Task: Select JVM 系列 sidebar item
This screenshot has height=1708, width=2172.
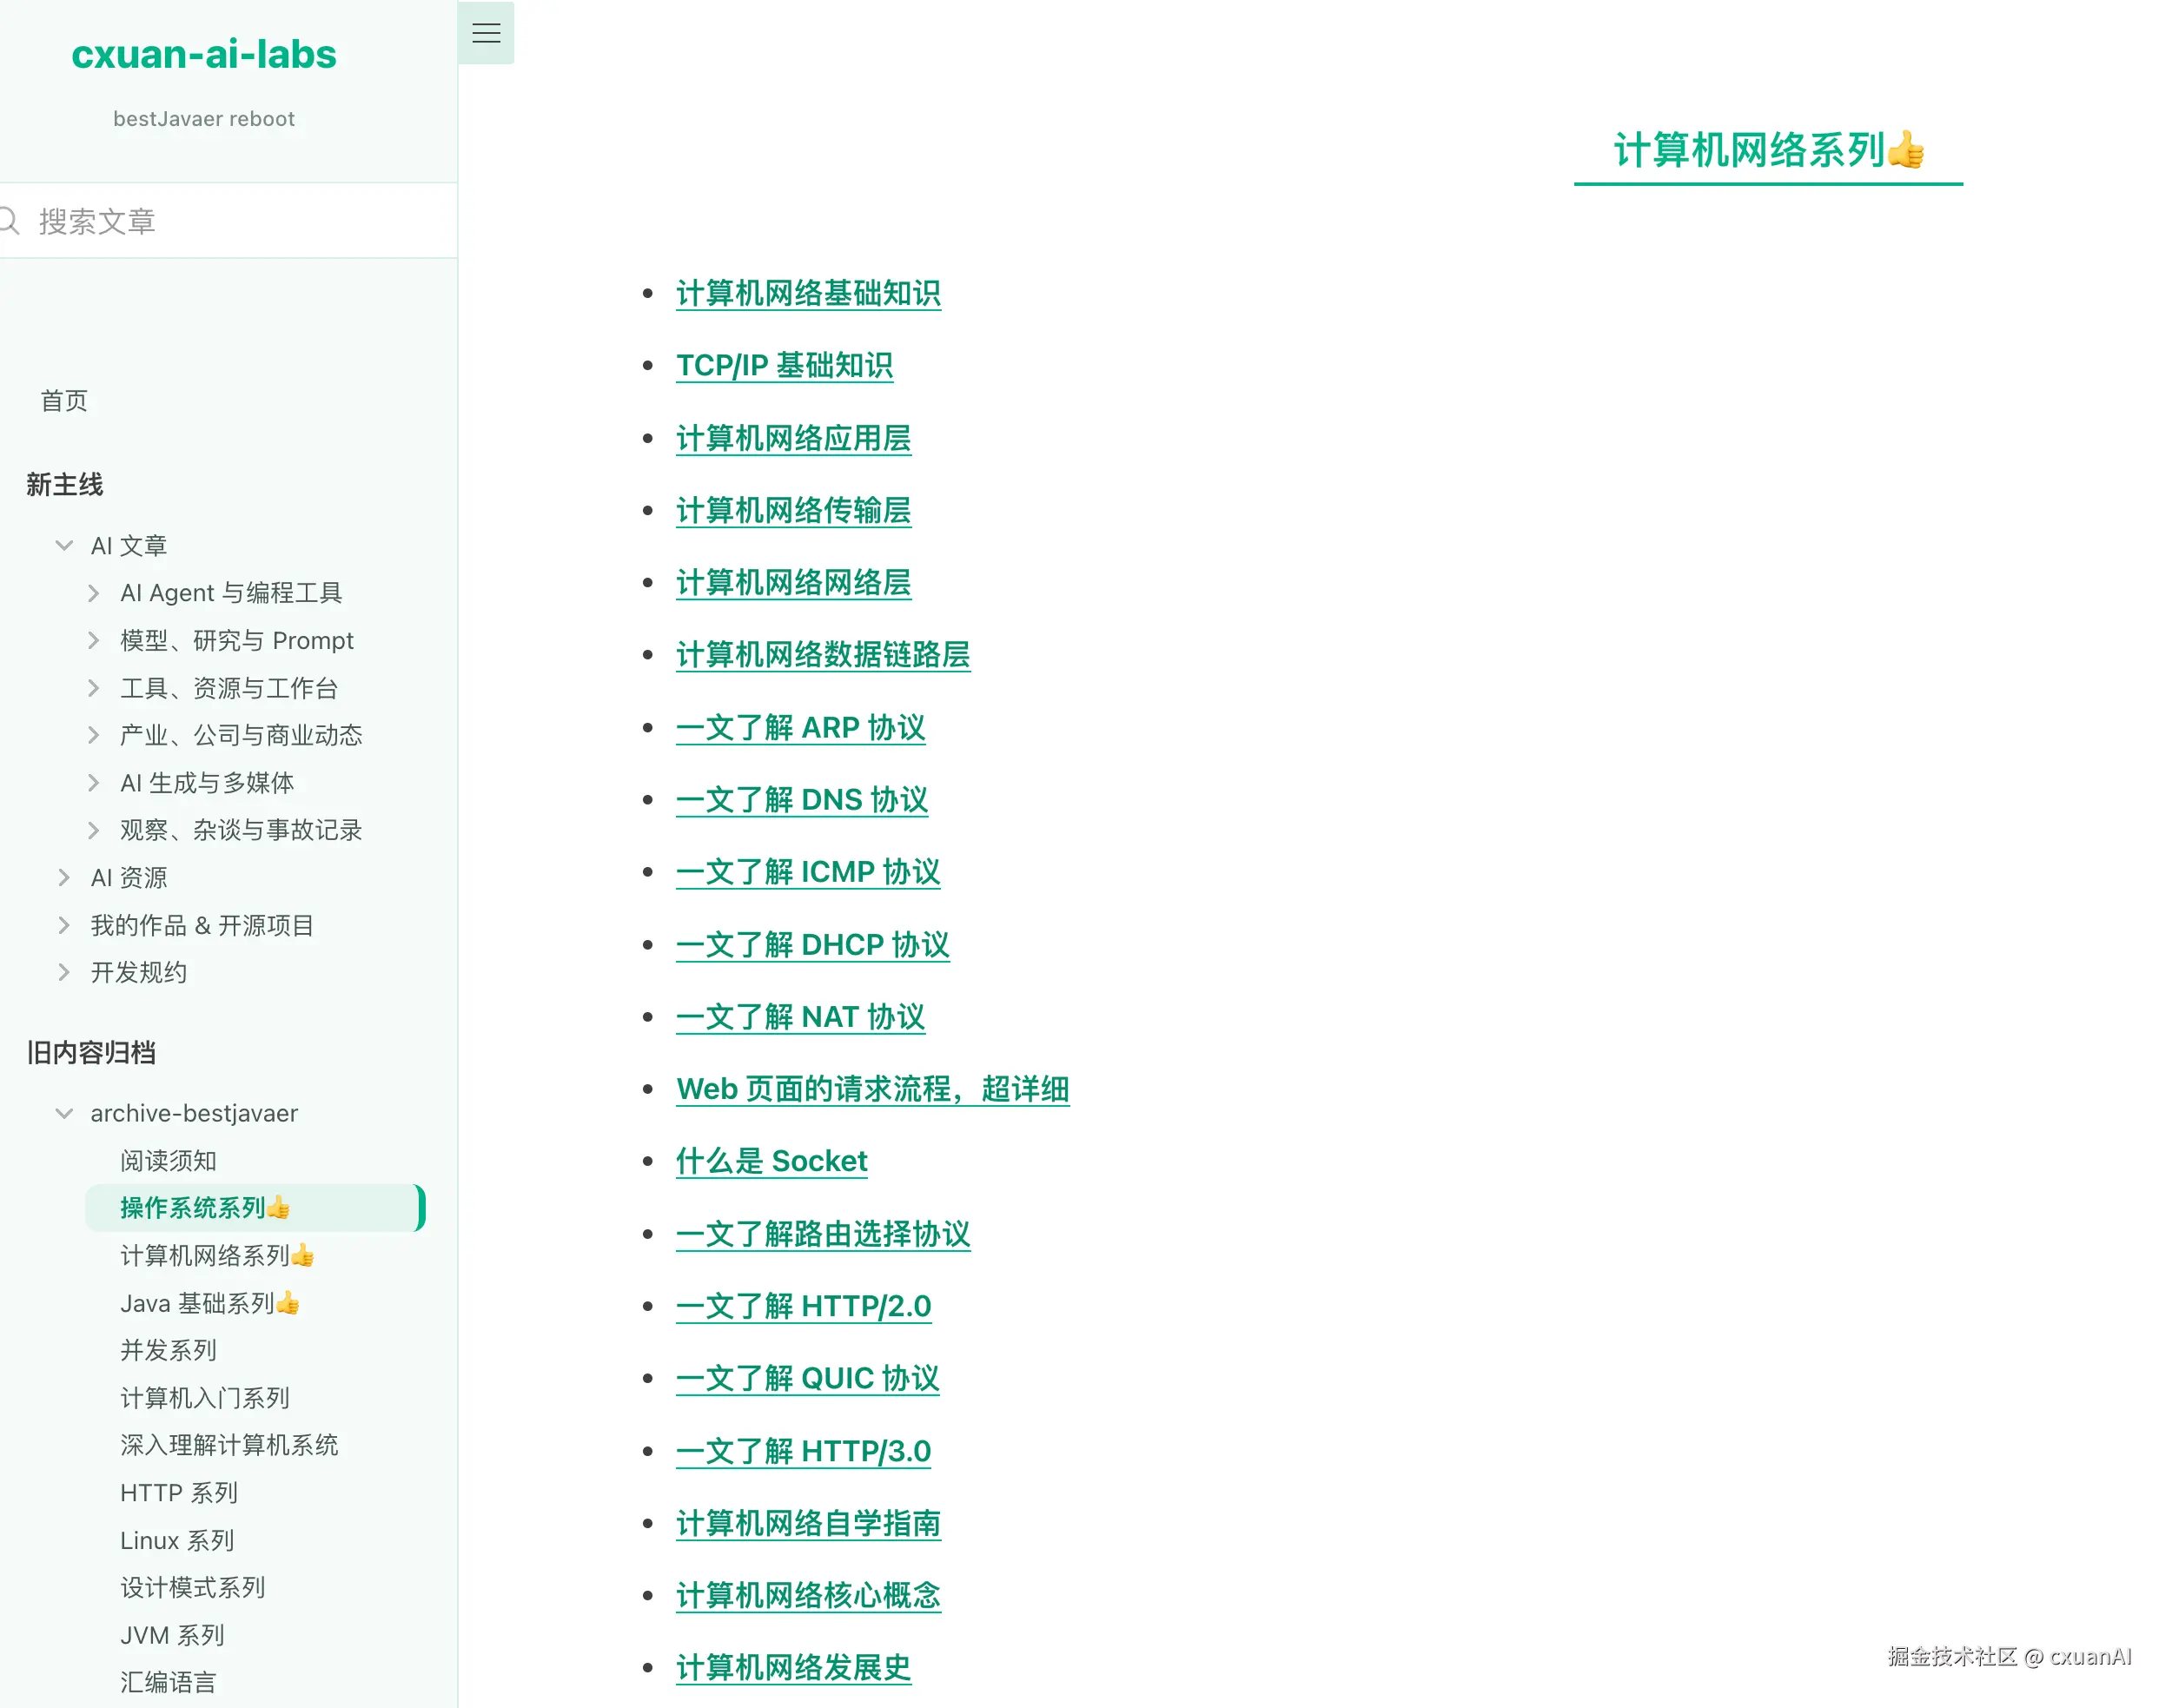Action: pos(172,1636)
